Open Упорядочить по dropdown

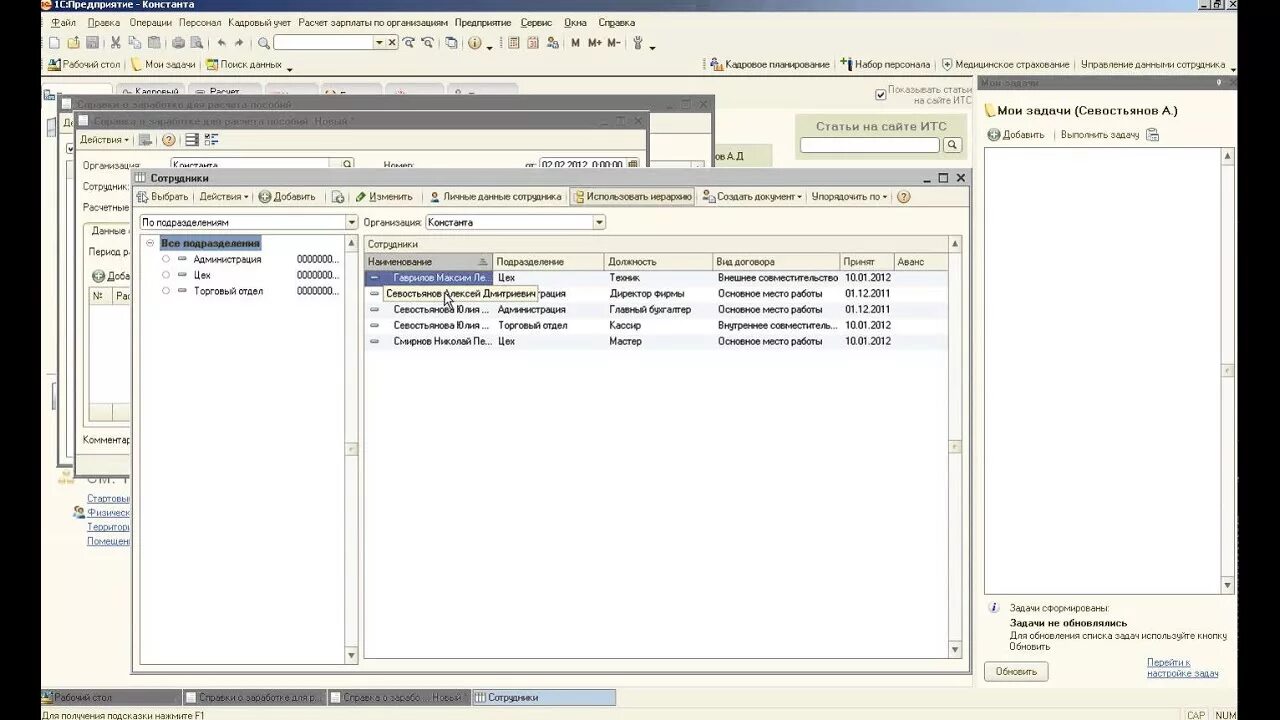pos(849,197)
